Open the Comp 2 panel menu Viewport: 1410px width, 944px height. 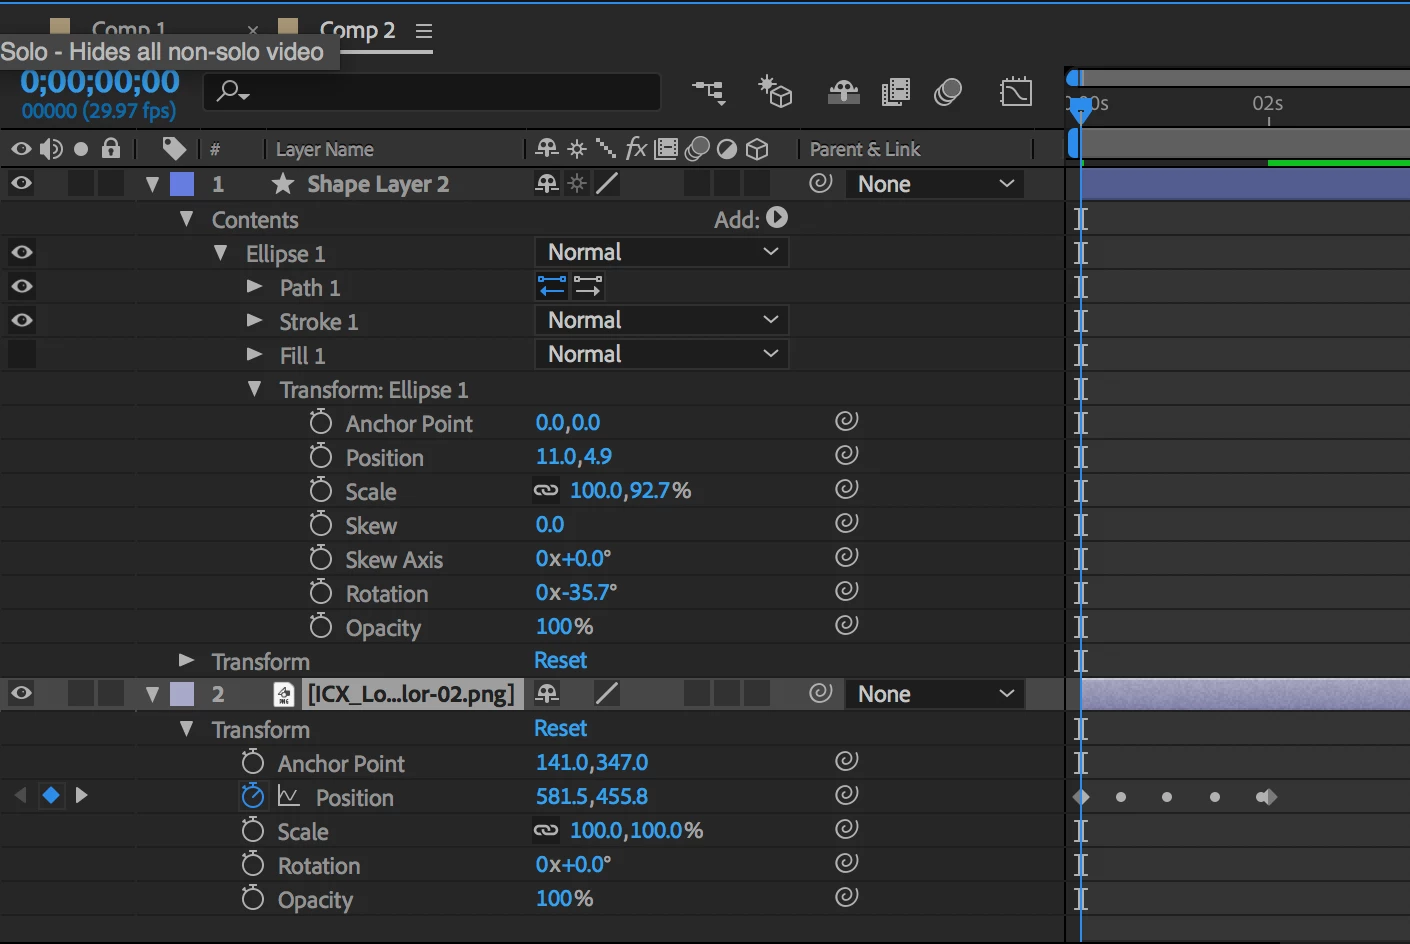click(x=424, y=31)
